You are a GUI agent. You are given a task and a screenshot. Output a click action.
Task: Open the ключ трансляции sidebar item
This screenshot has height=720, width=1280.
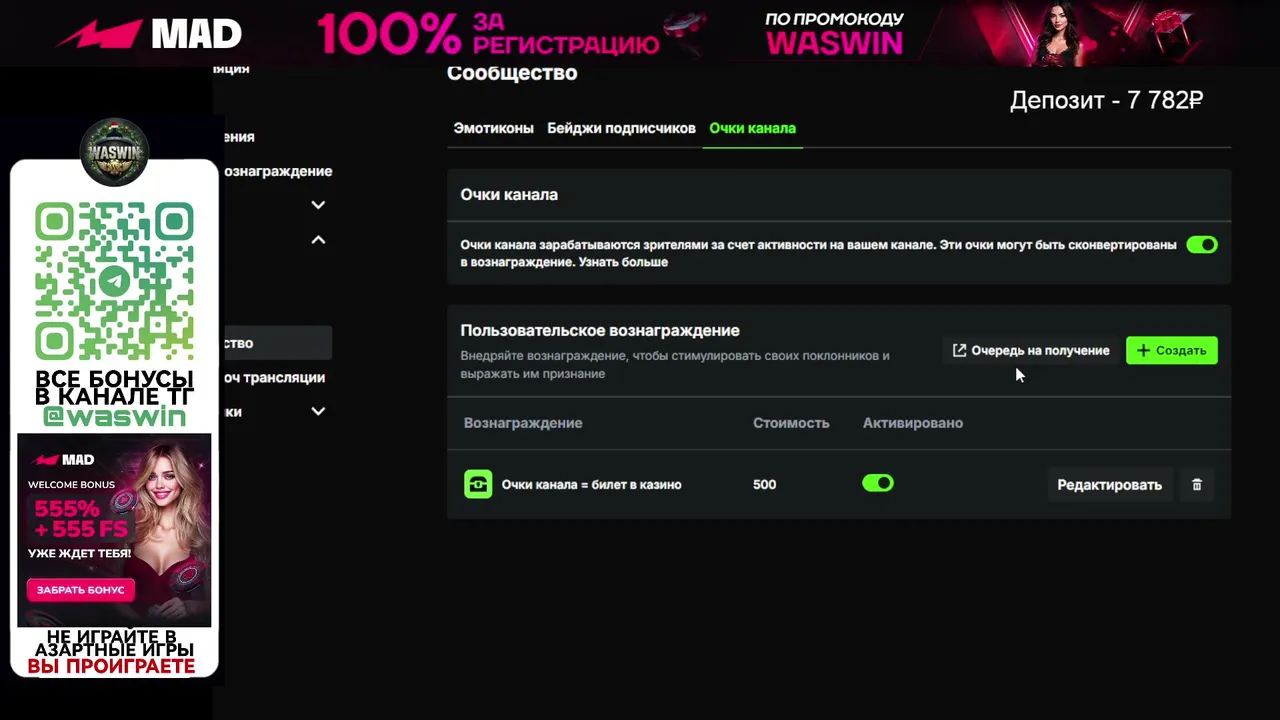pyautogui.click(x=274, y=377)
